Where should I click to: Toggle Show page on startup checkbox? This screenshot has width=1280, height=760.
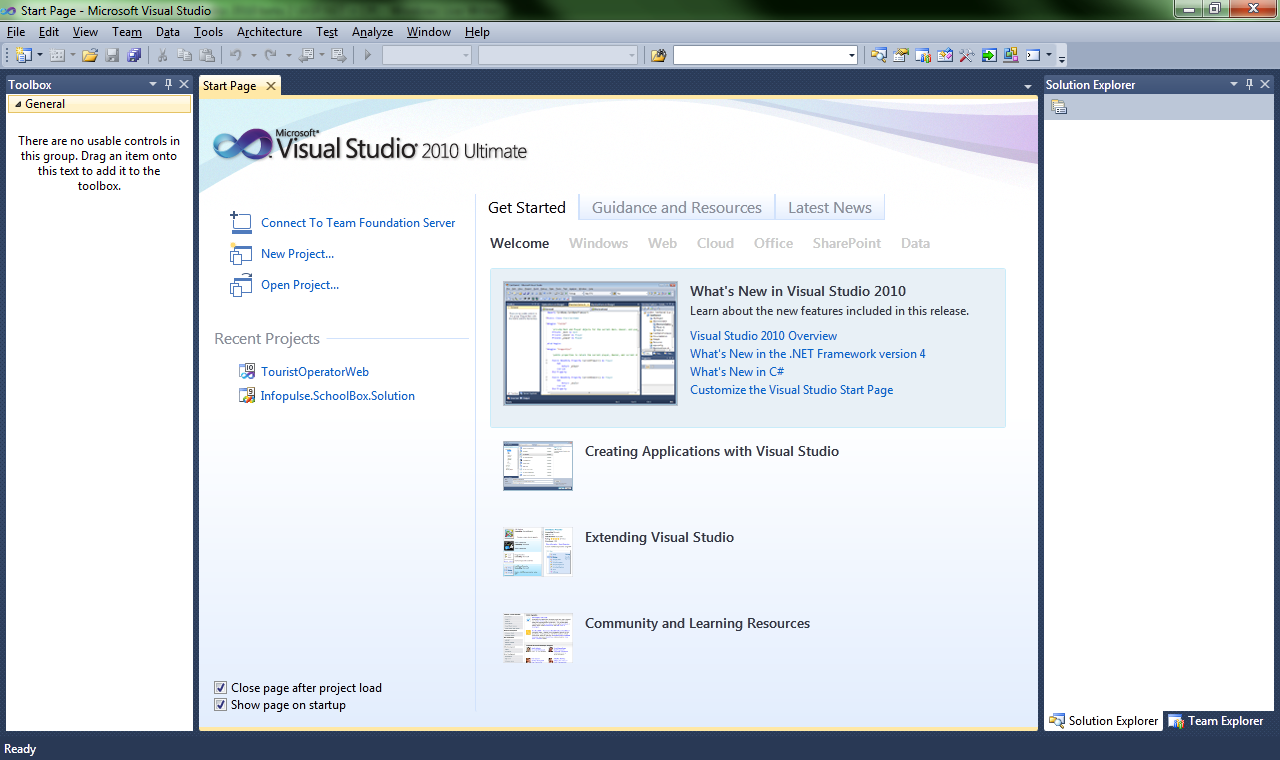pyautogui.click(x=221, y=705)
